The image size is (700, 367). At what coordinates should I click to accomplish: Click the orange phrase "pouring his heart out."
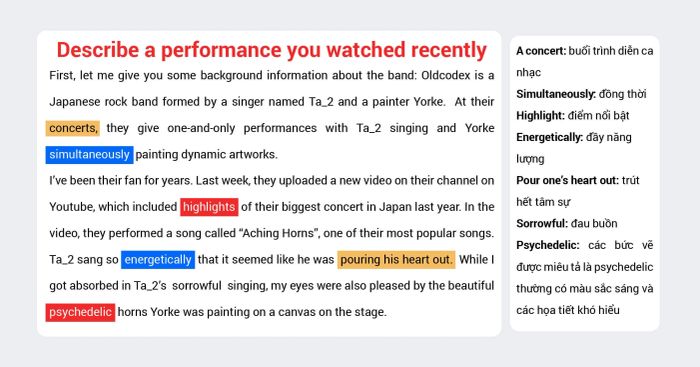tap(396, 259)
